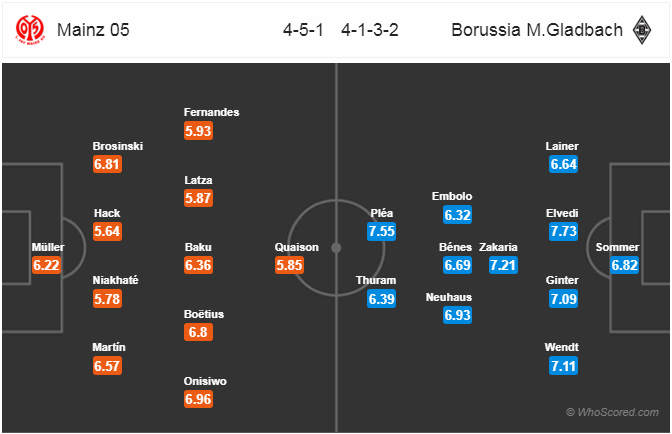Select Quaison's 5.85 rating badge

(289, 265)
